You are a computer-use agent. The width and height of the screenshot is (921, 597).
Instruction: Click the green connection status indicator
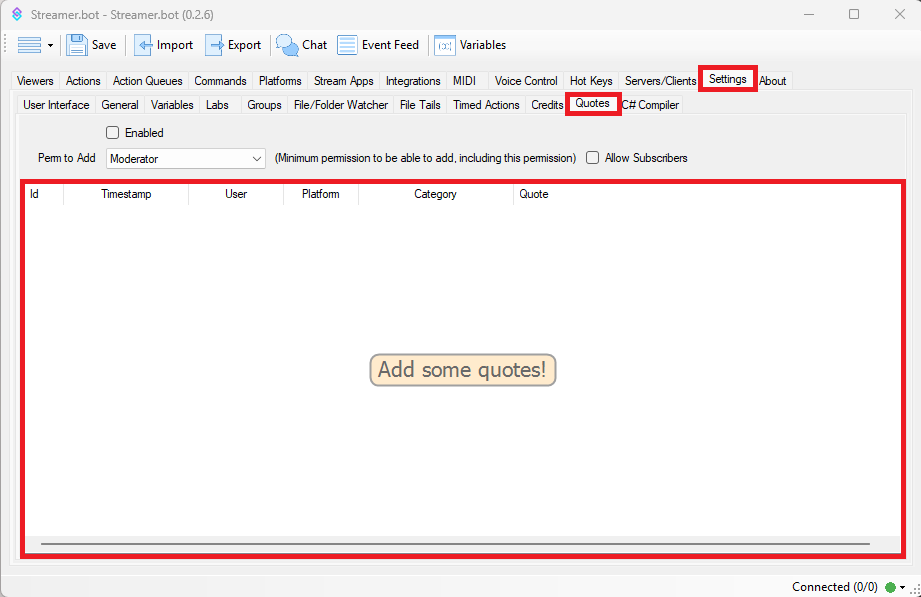(x=890, y=587)
